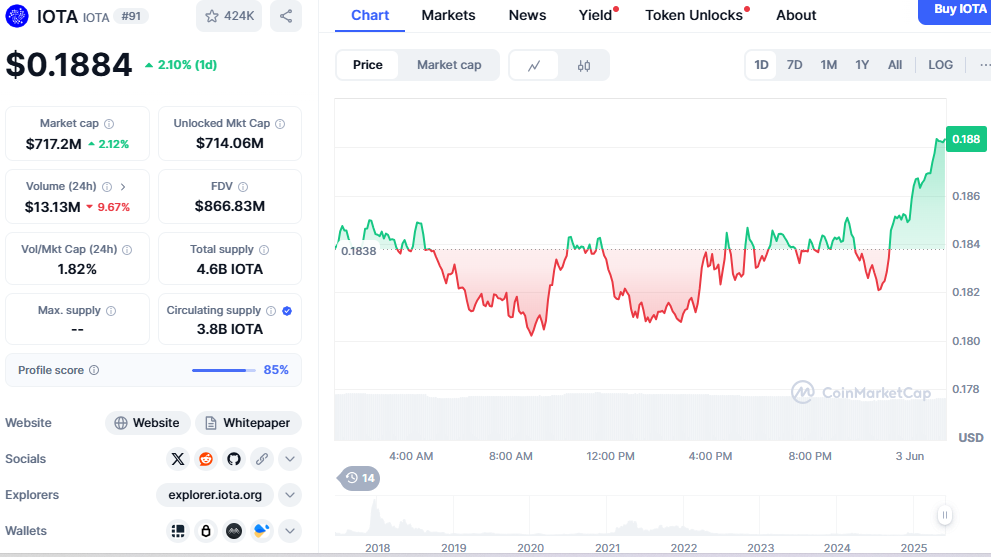Set chart range to 7D
Screen dimensions: 991x557
pyautogui.click(x=794, y=65)
